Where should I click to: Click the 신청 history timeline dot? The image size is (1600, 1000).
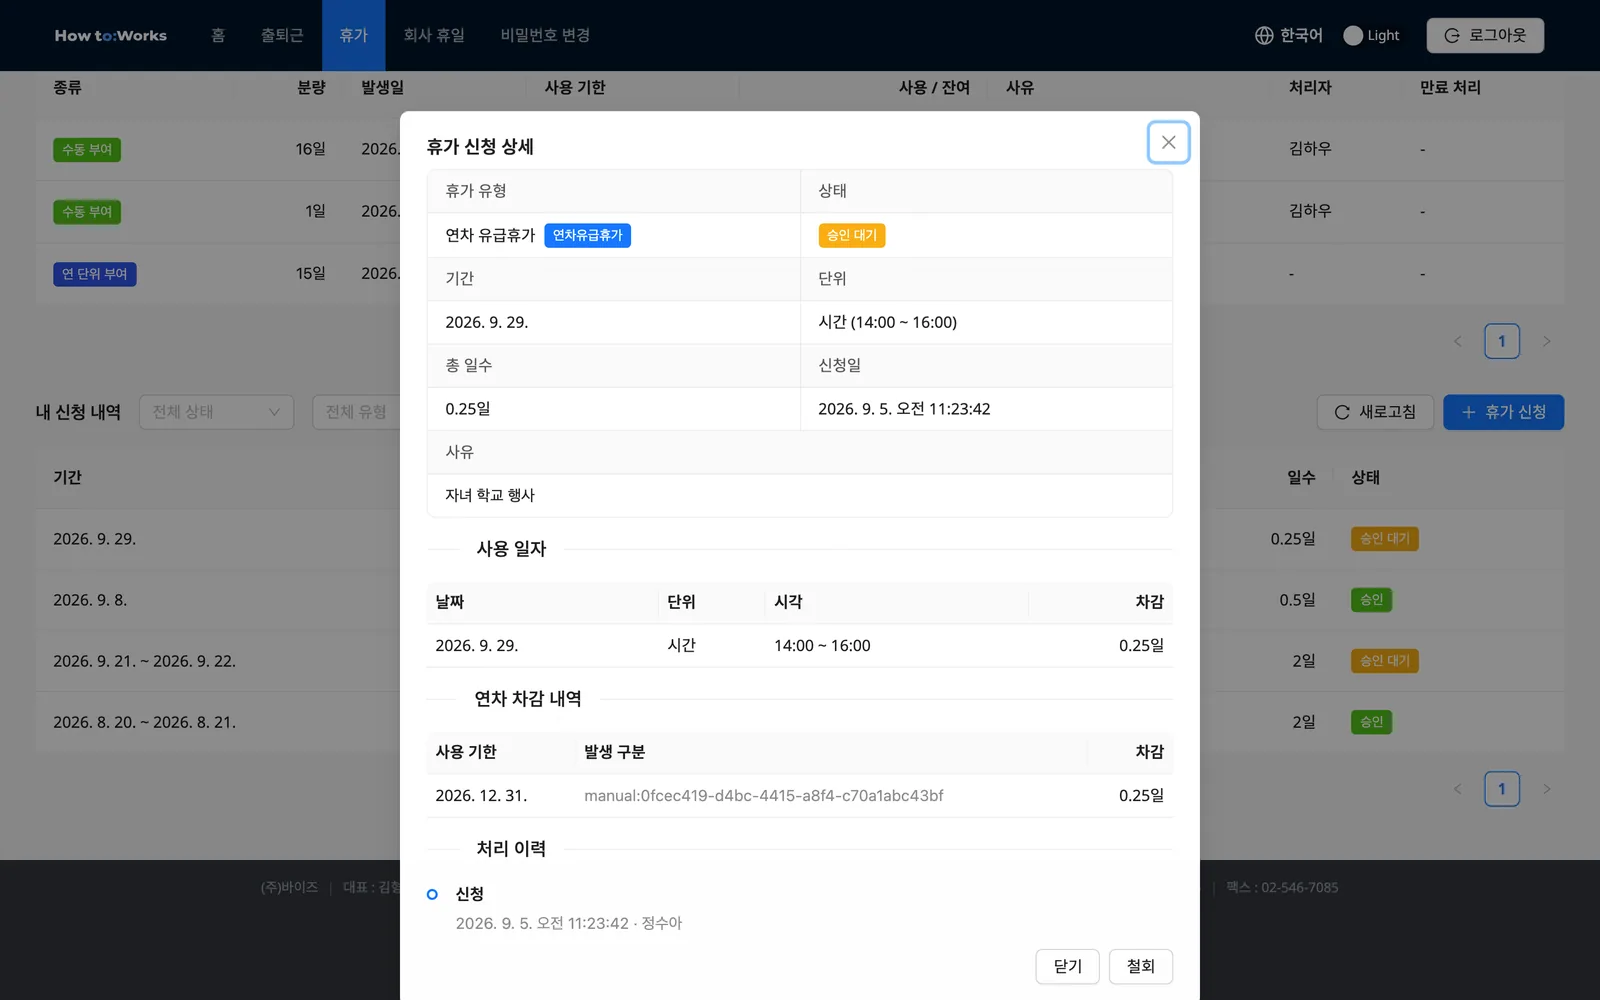[x=432, y=894]
